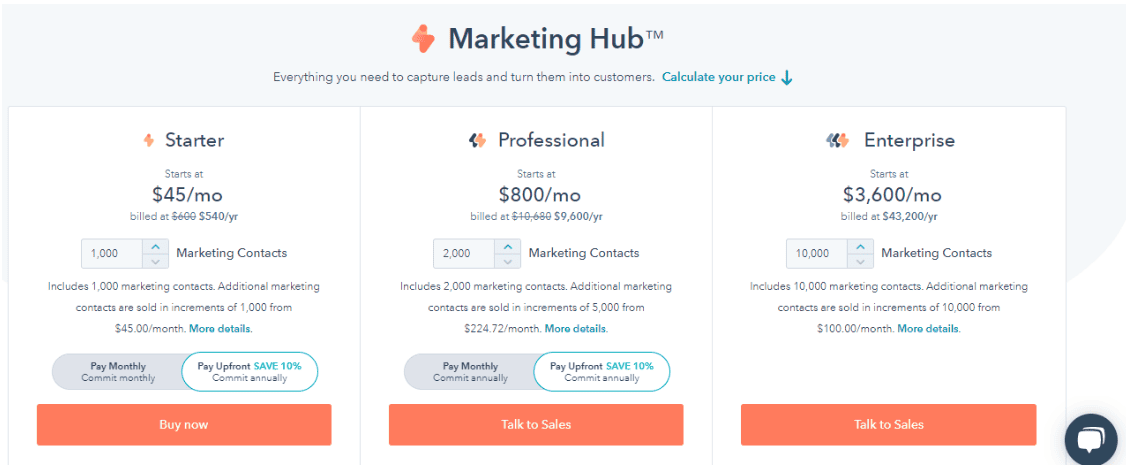Viewport: 1130px width, 474px height.
Task: Open More details link in Enterprise plan
Action: (x=928, y=328)
